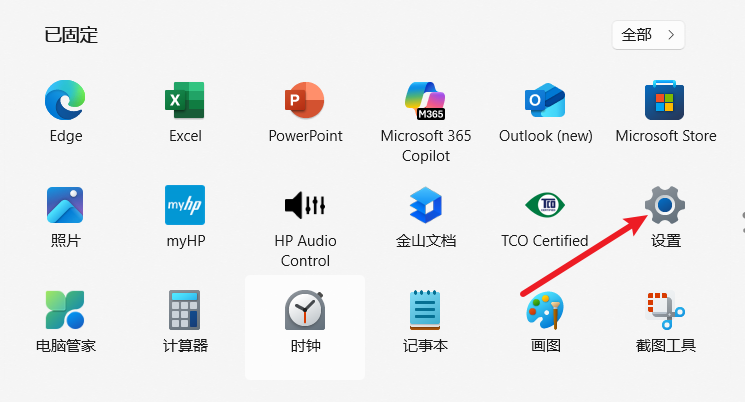Launch the Excel app icon
The width and height of the screenshot is (745, 402).
(x=185, y=100)
